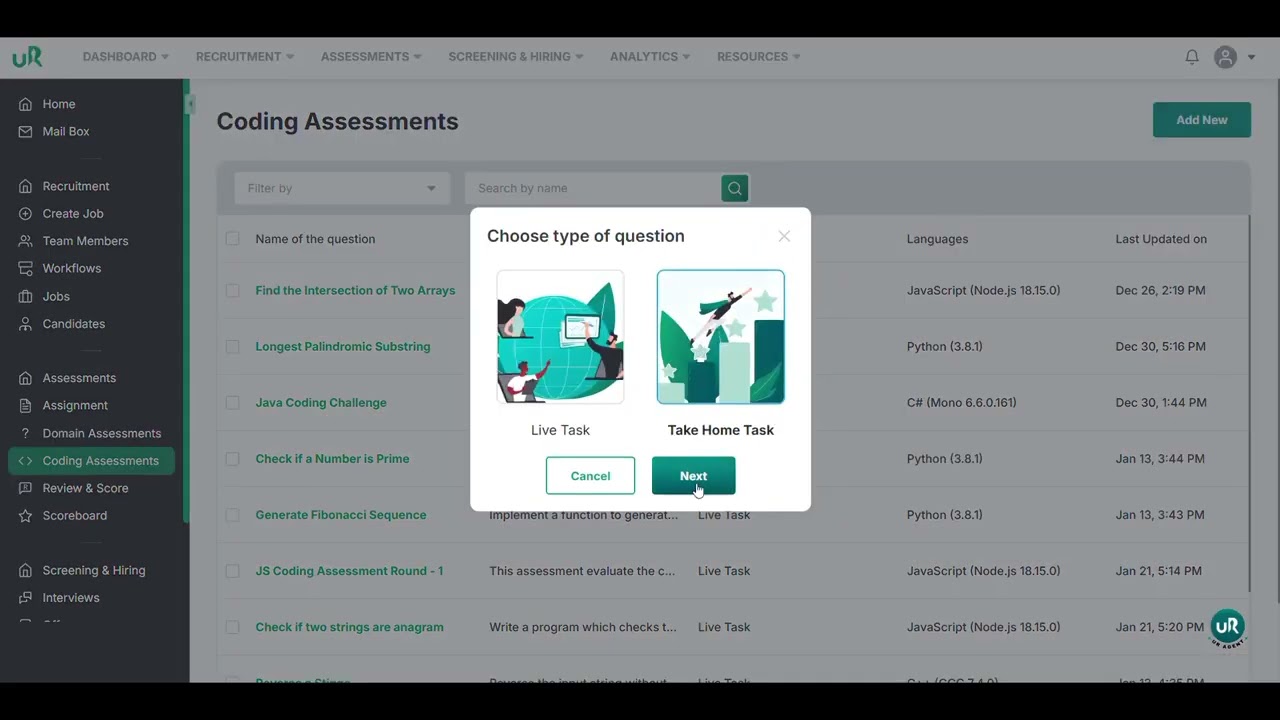Click the uR logo in top bar
1280x720 pixels.
[27, 57]
